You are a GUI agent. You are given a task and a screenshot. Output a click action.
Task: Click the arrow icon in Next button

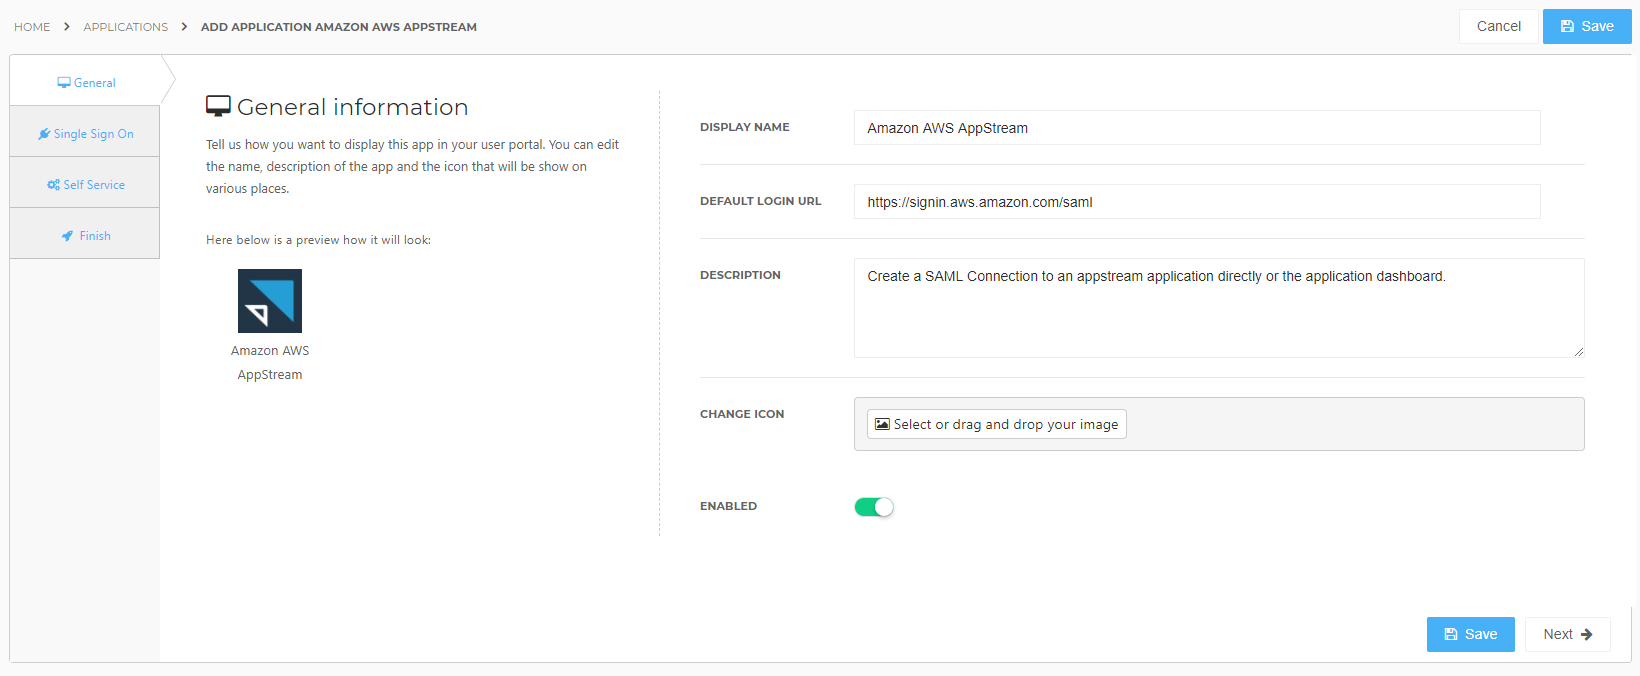[x=1586, y=634]
